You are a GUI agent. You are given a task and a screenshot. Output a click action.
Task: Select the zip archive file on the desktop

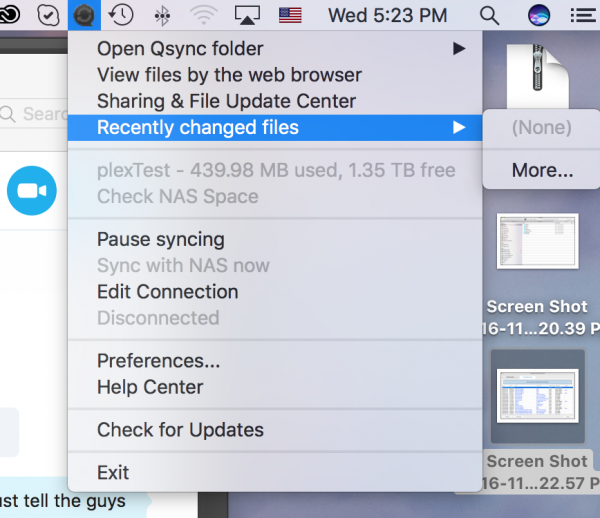tap(538, 77)
